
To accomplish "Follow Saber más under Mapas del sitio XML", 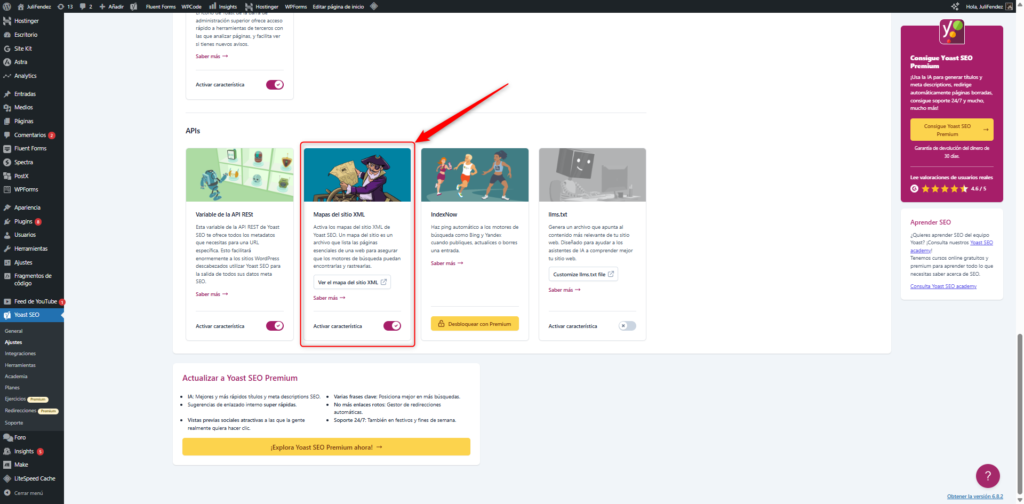I will [329, 298].
